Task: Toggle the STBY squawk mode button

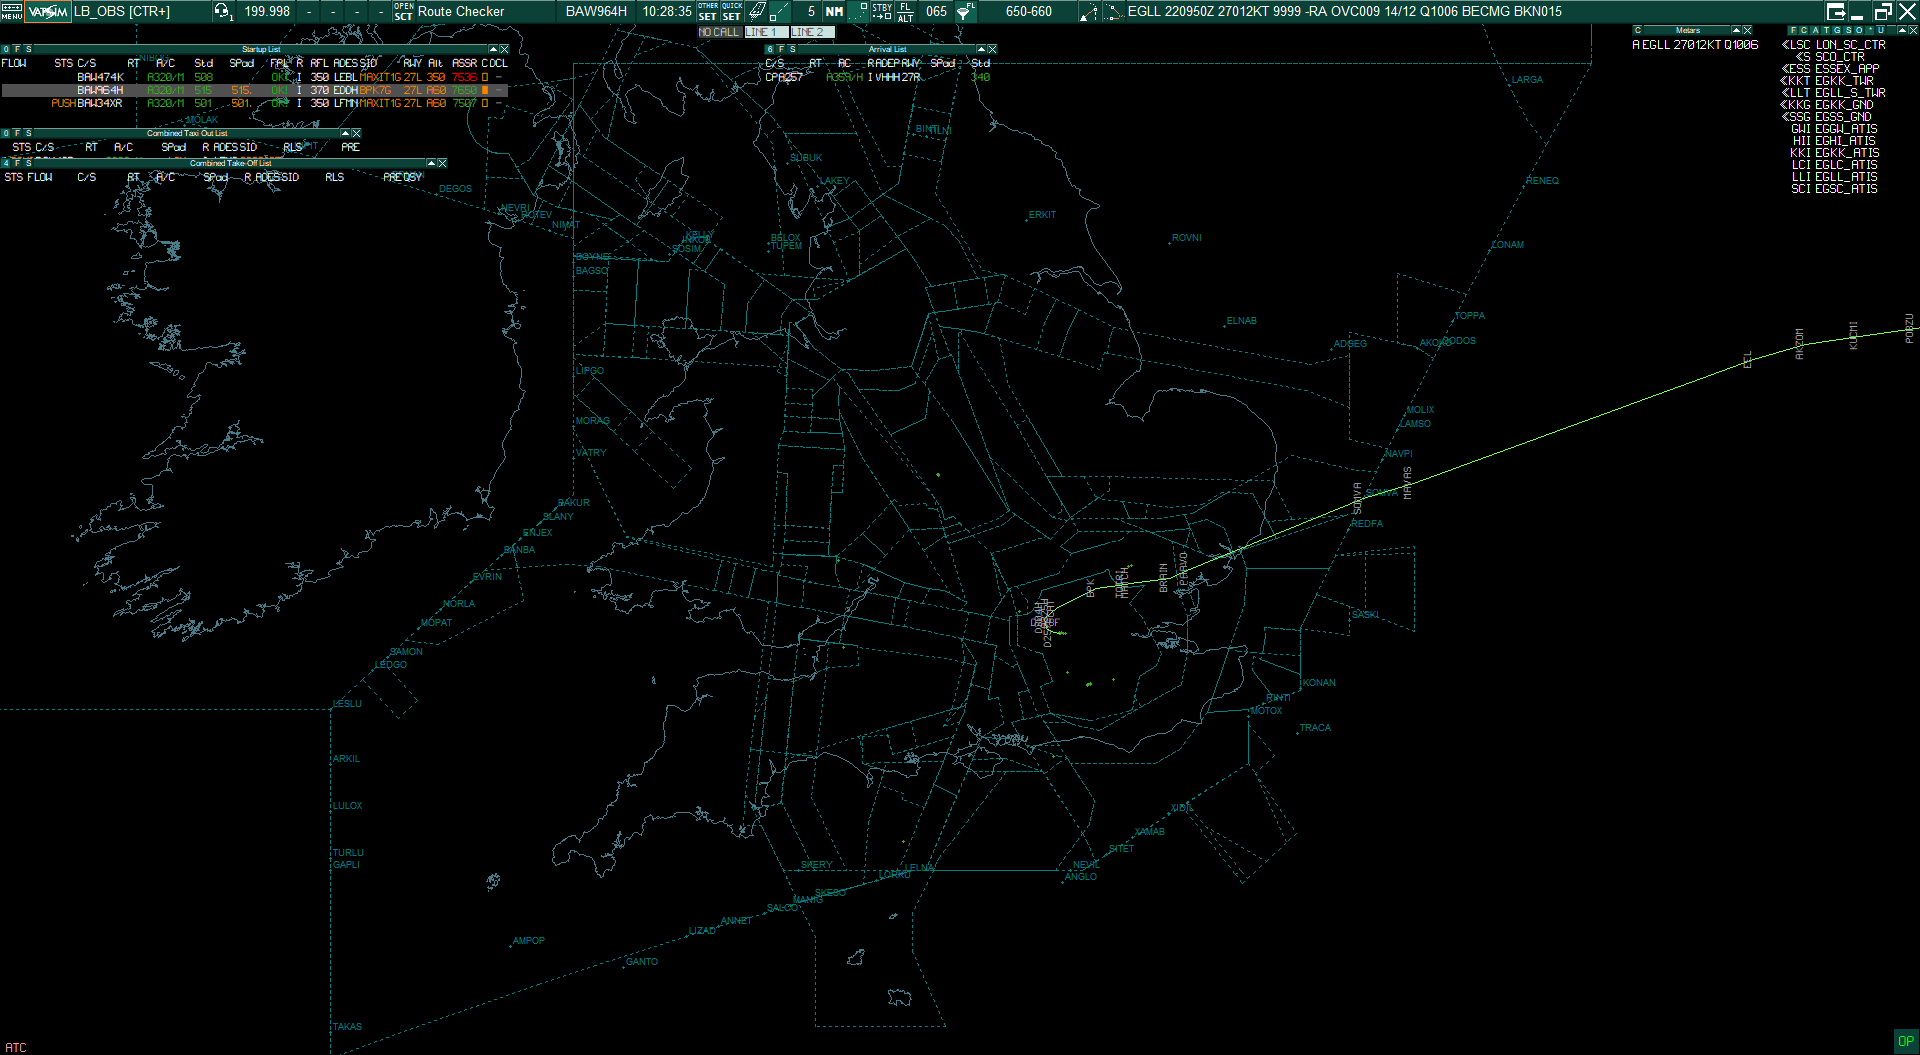Action: tap(880, 12)
